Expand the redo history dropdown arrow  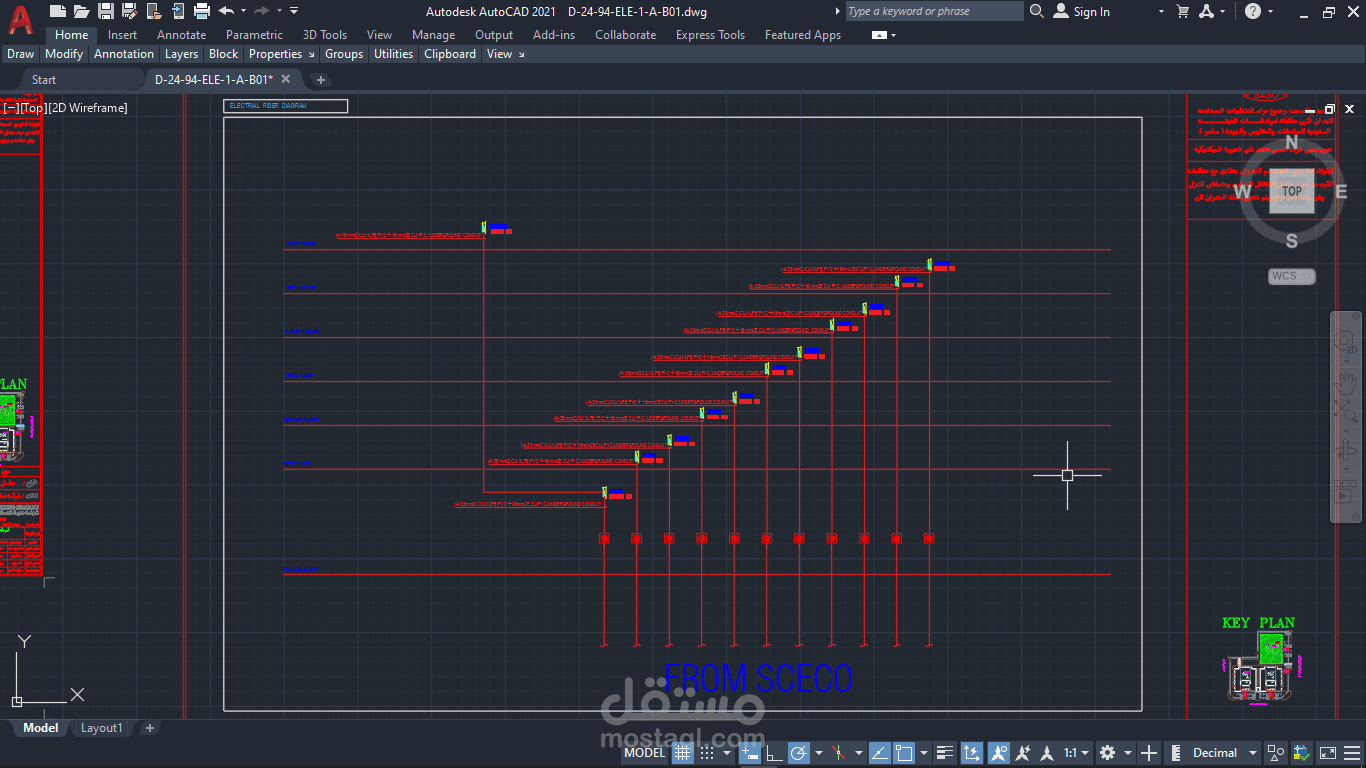pos(278,11)
